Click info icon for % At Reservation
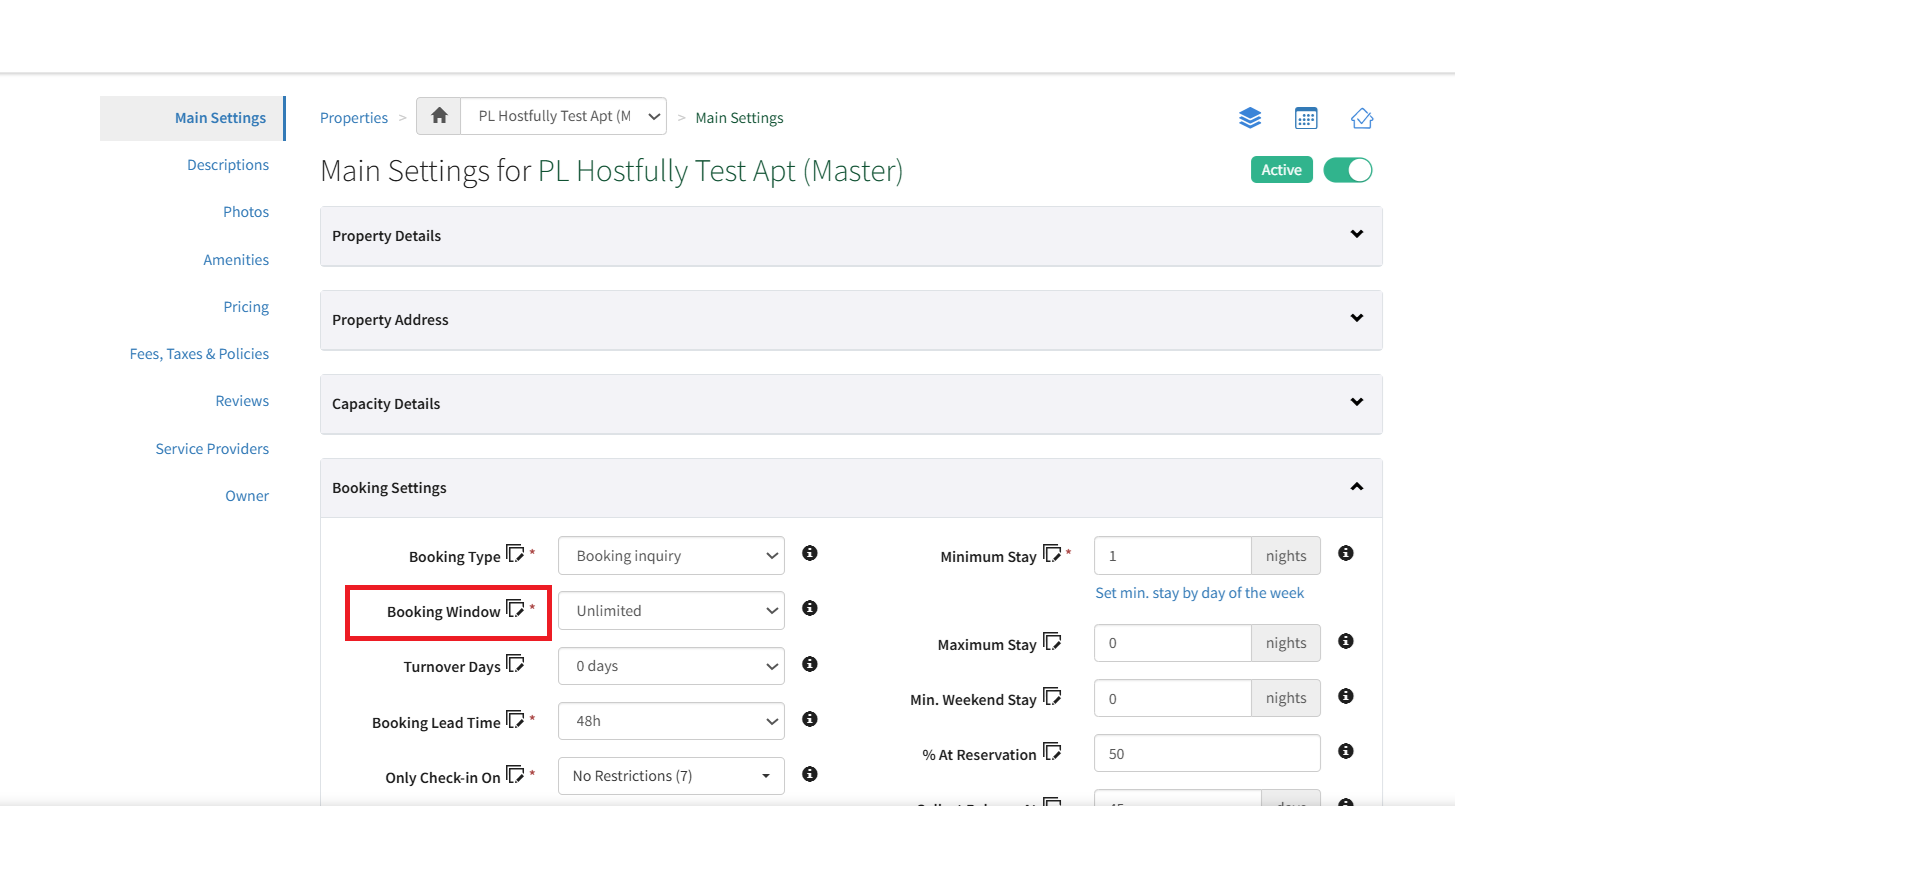Viewport: 1918px width, 887px height. 1346,751
